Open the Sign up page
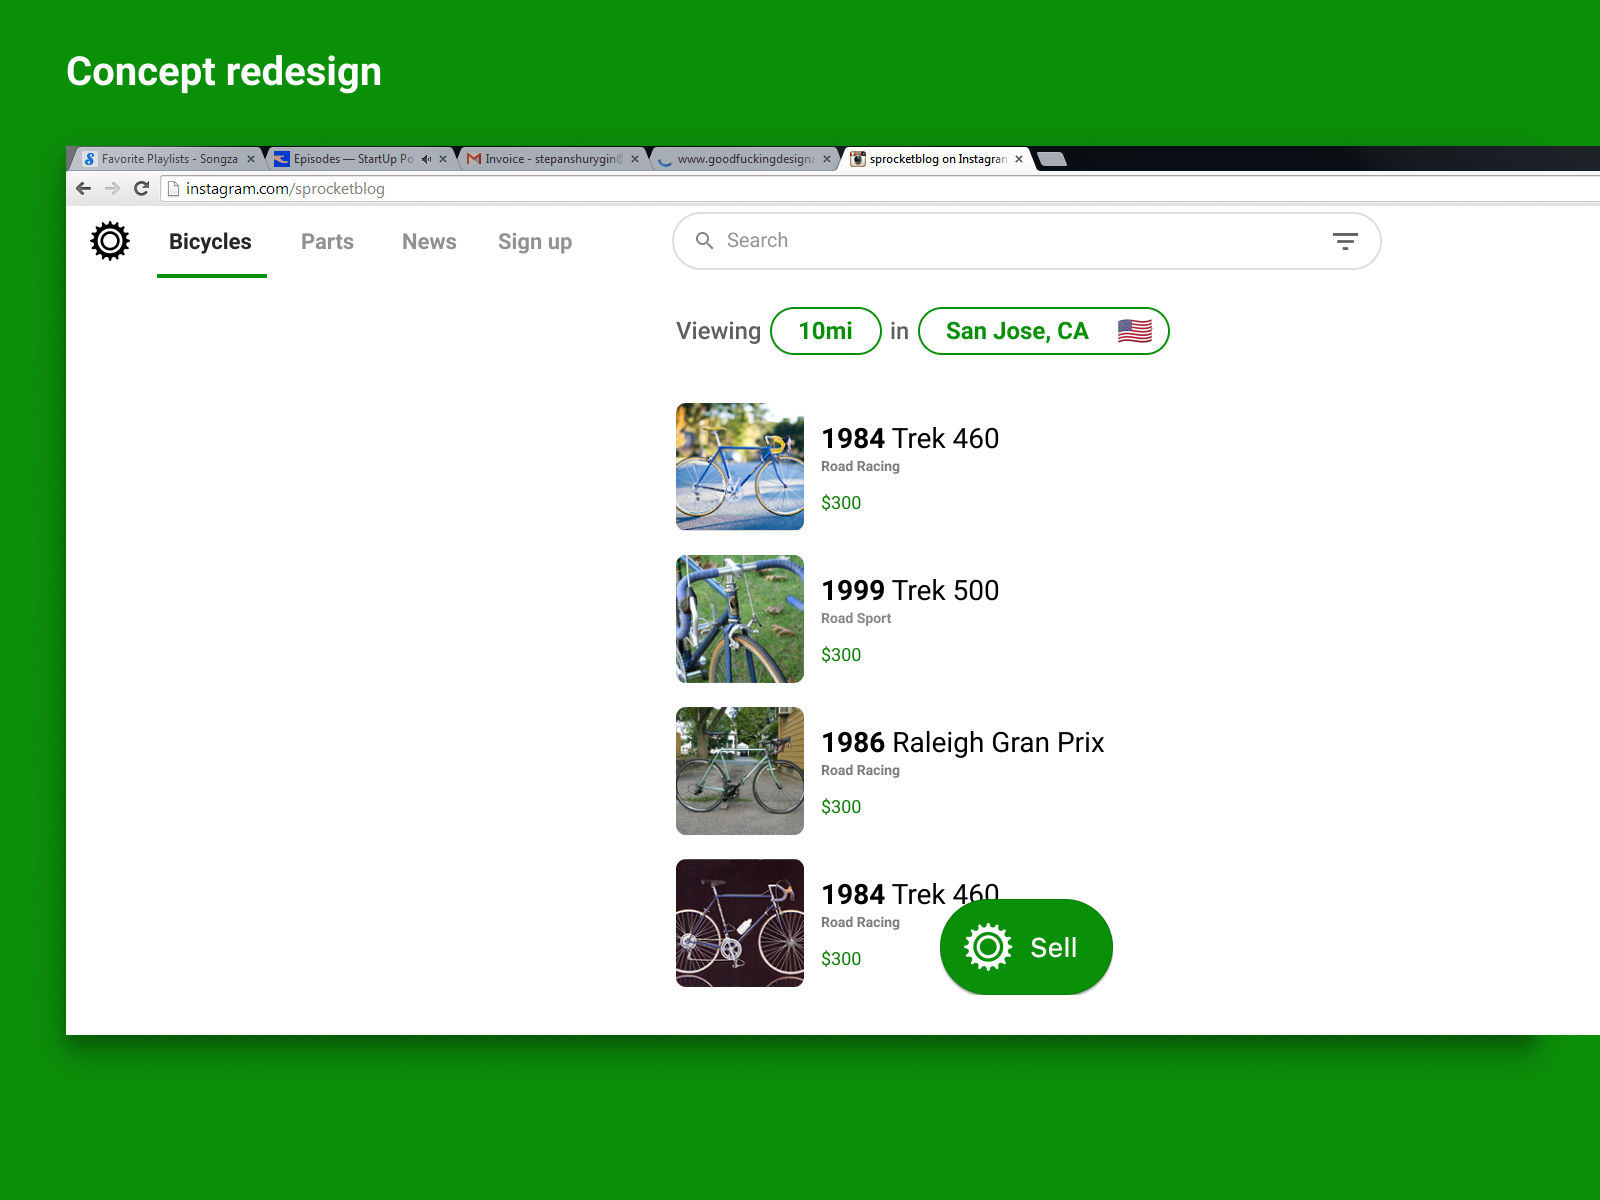1600x1200 pixels. click(535, 241)
